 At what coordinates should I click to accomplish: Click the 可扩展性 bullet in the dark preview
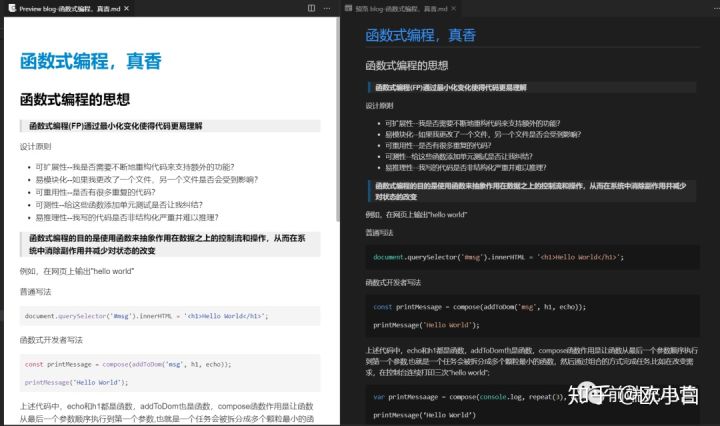(x=472, y=123)
